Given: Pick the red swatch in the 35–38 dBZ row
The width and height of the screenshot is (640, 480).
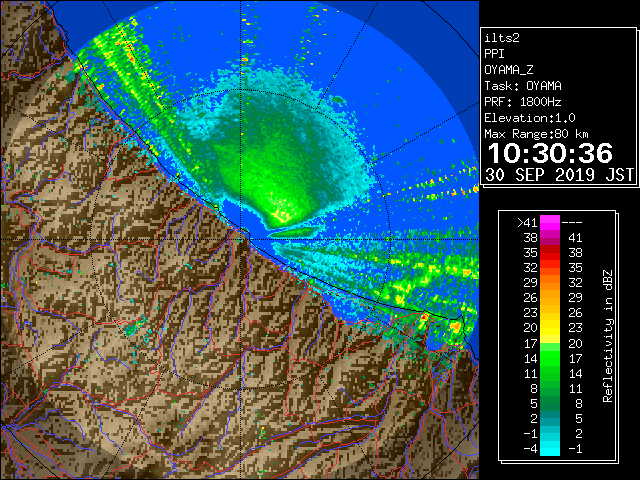Looking at the screenshot, I should click(550, 253).
